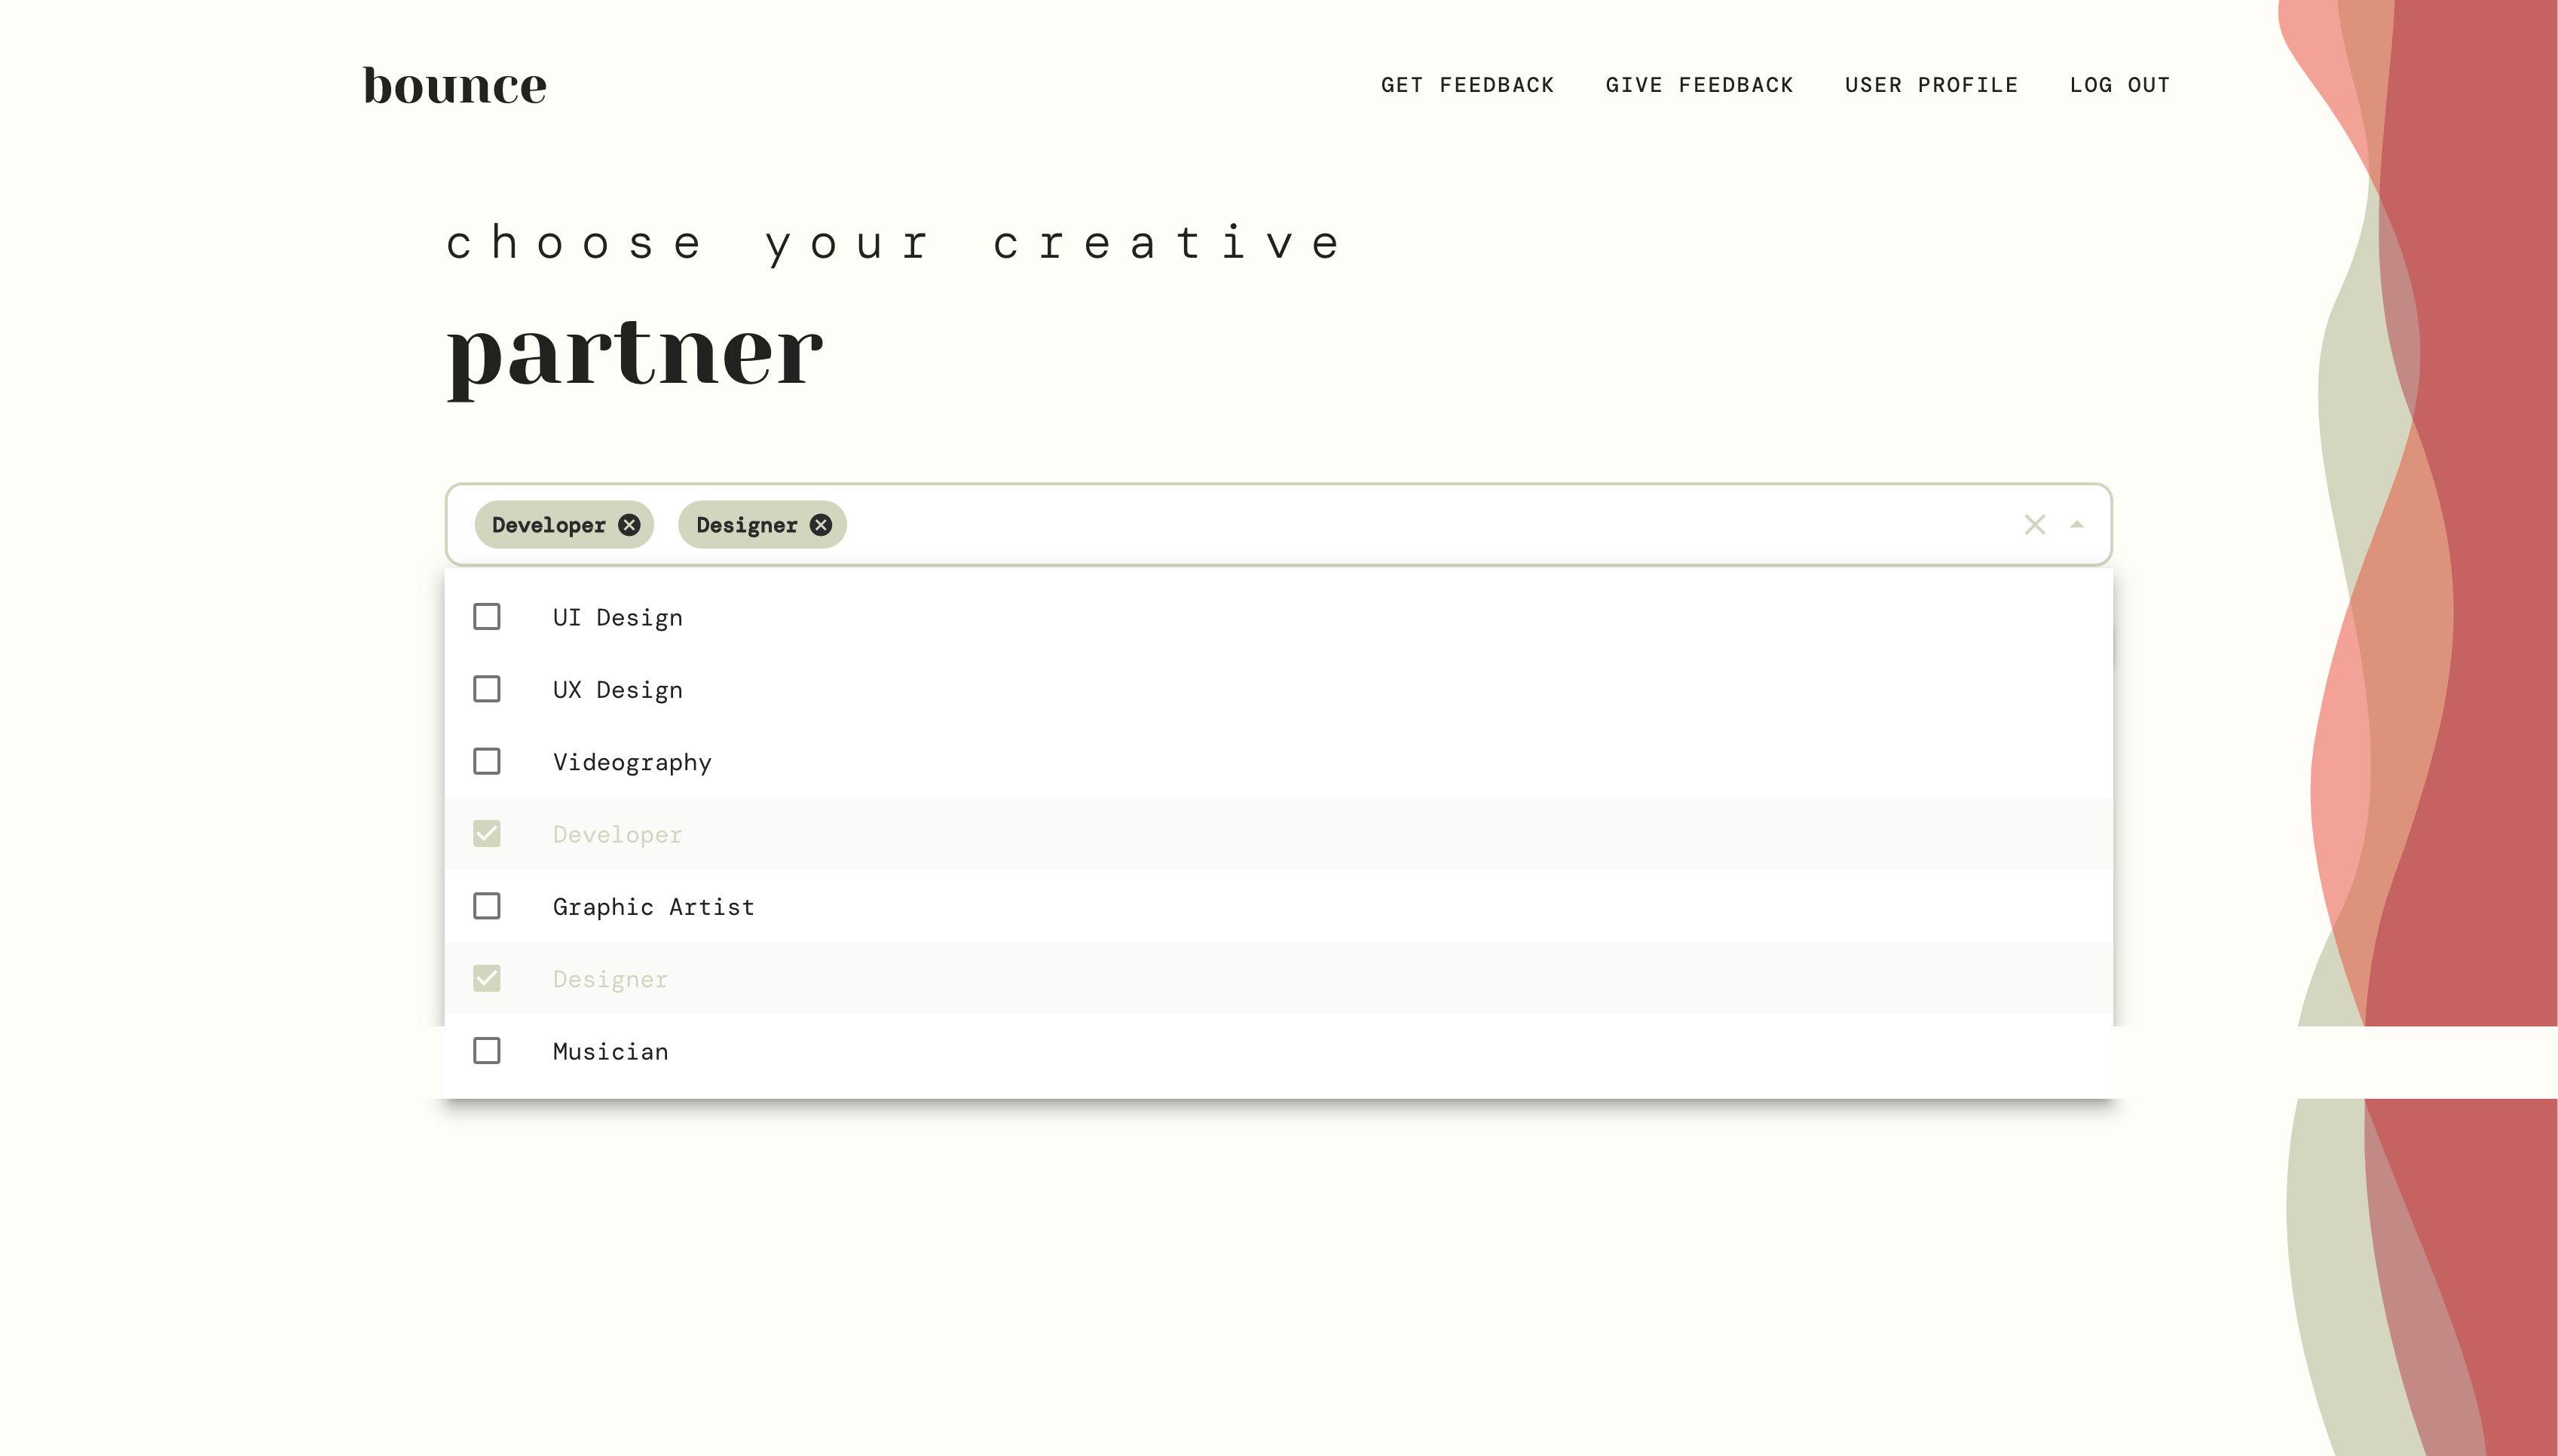The height and width of the screenshot is (1456, 2558).
Task: Check the Musician checkbox
Action: [x=487, y=1051]
